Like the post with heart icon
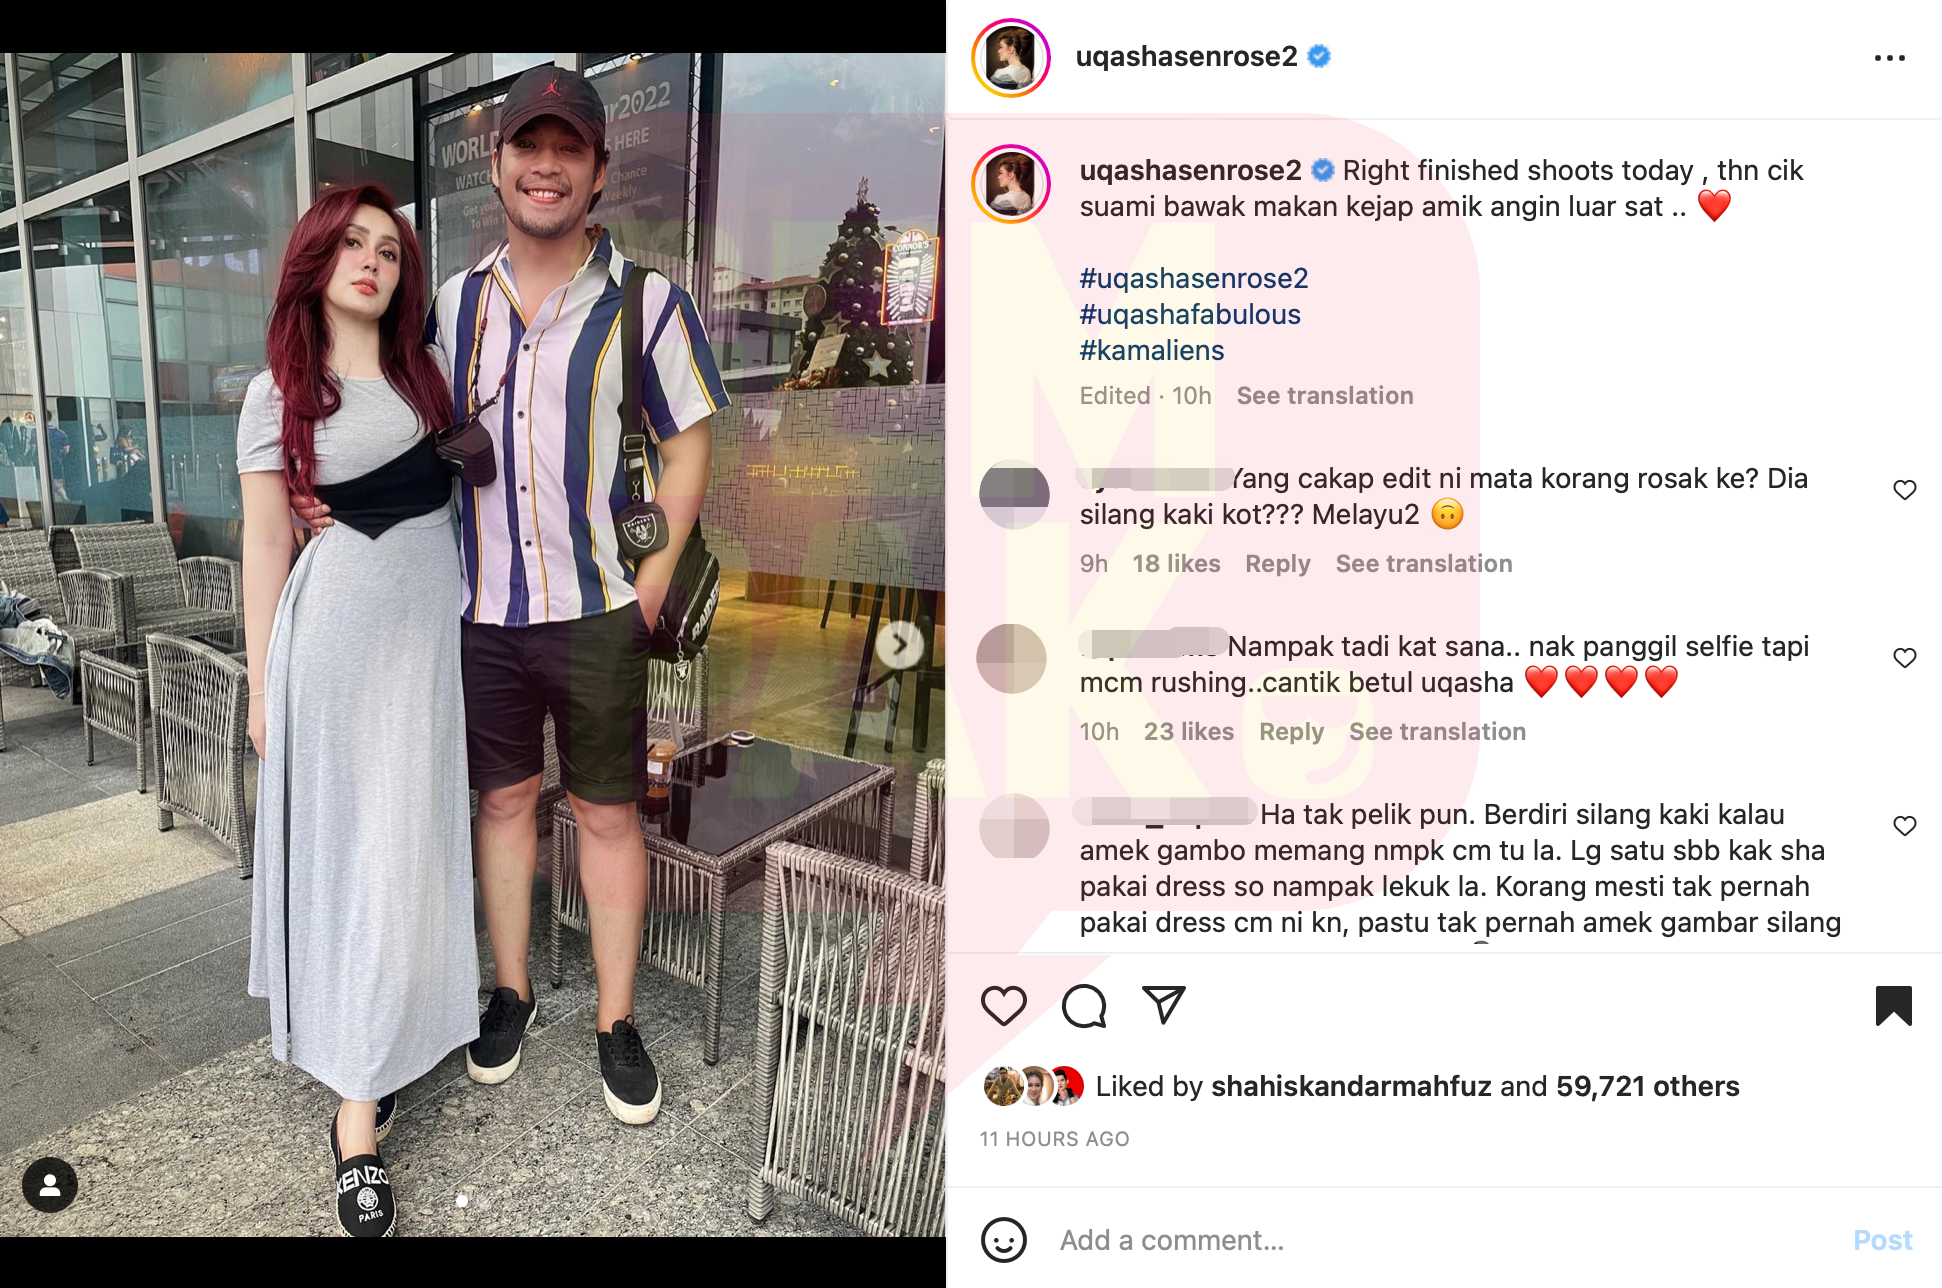This screenshot has height=1288, width=1942. [1004, 1006]
